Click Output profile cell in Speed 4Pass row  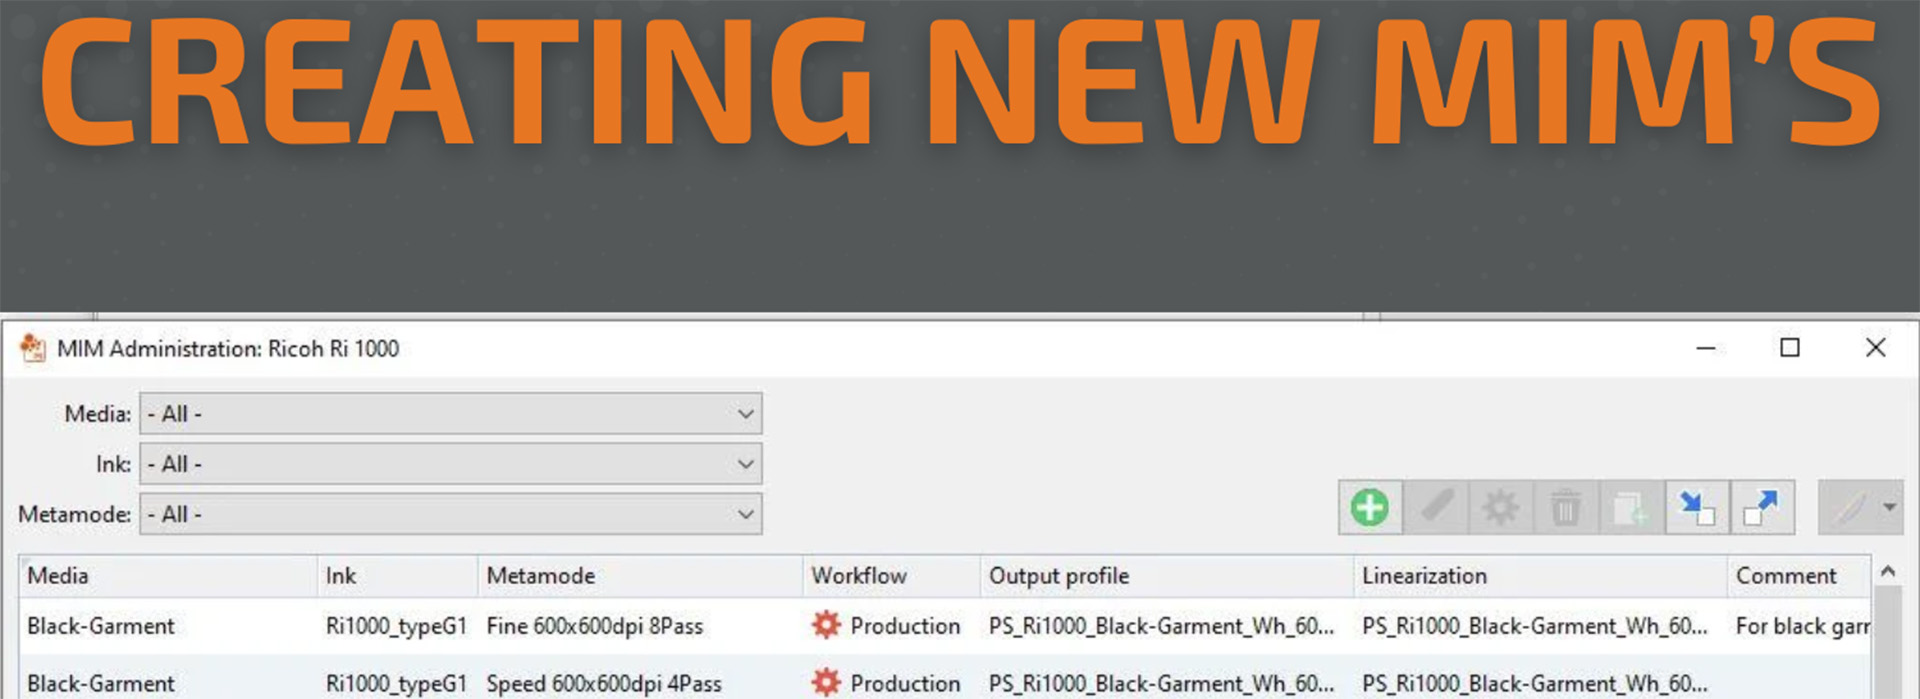tap(1162, 684)
